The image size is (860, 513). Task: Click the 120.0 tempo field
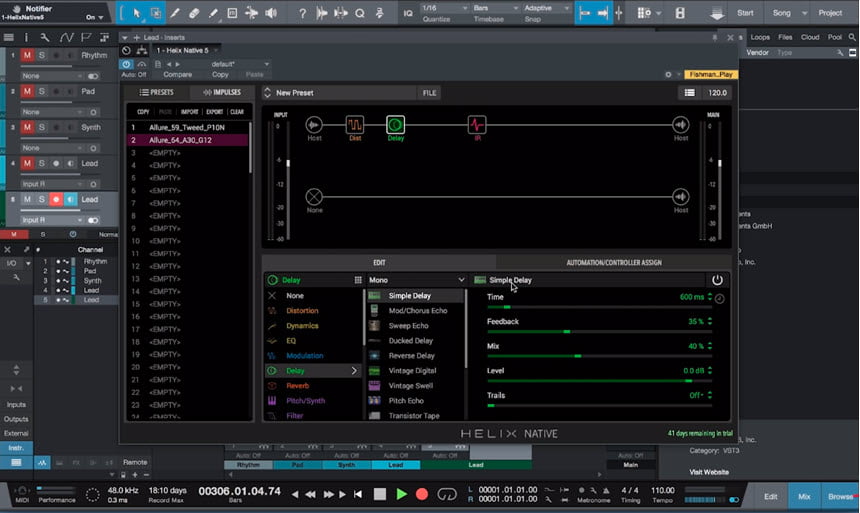717,93
